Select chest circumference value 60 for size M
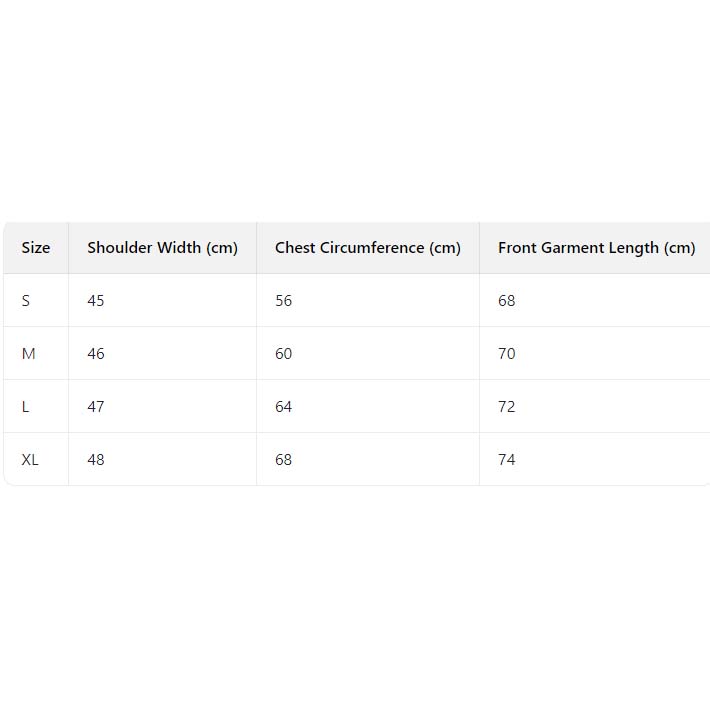Viewport: 710px width, 709px height. 284,354
